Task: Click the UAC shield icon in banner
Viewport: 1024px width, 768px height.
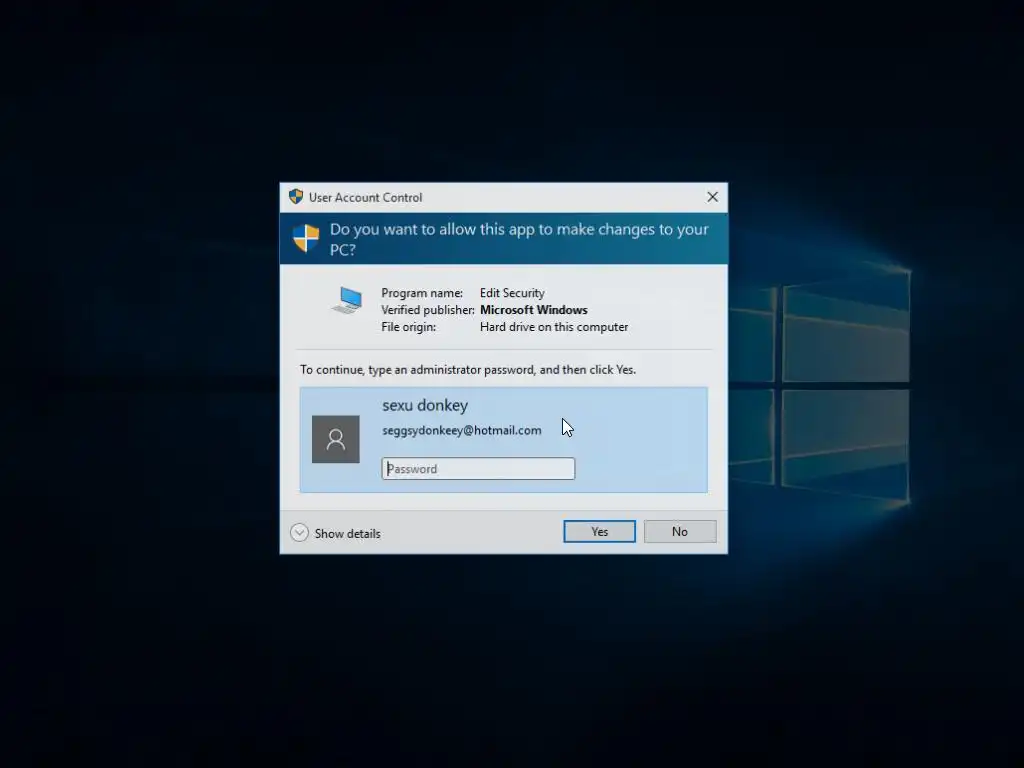Action: [x=306, y=238]
